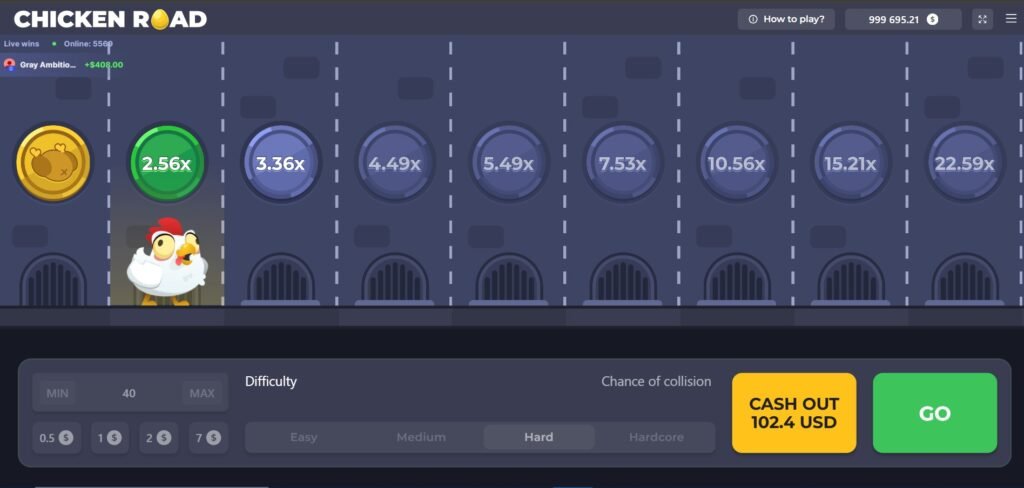Click the bet amount field showing 40
The width and height of the screenshot is (1024, 488).
[x=129, y=393]
